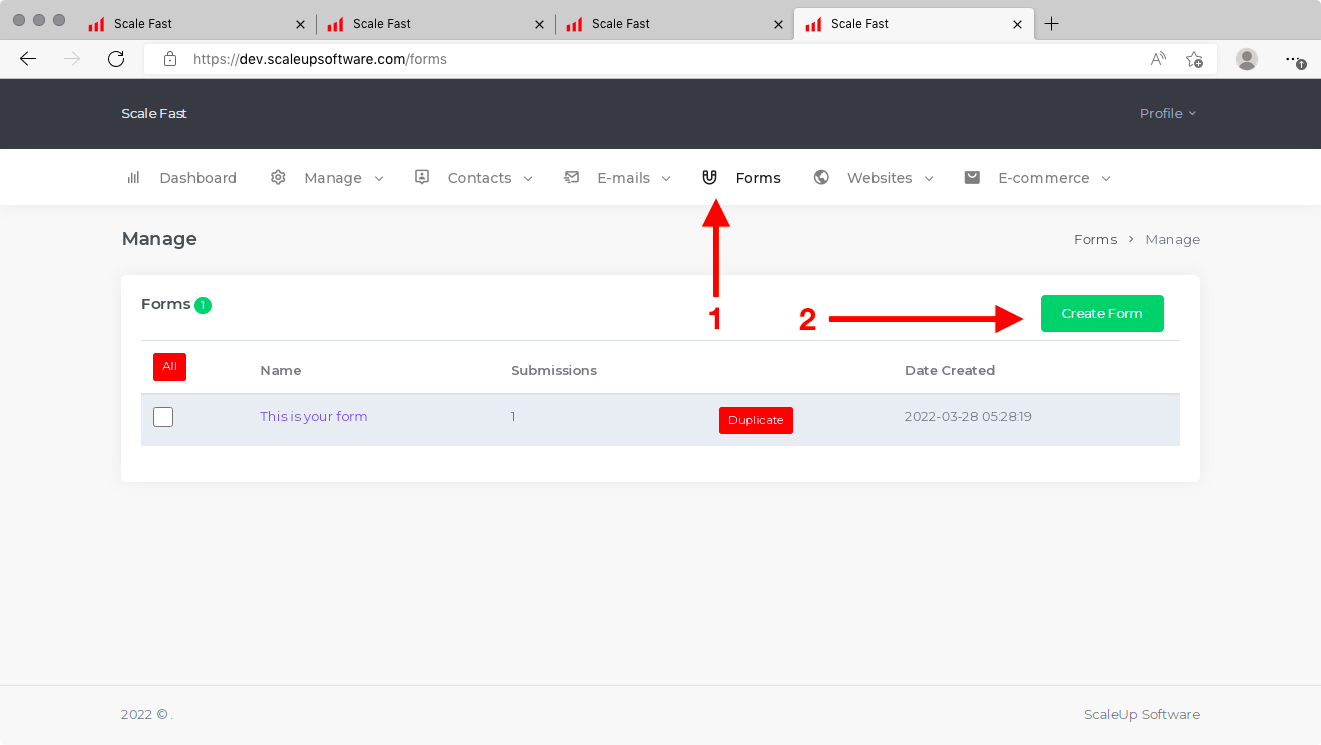The height and width of the screenshot is (745, 1321).
Task: Open the browser profile avatar
Action: (1247, 59)
